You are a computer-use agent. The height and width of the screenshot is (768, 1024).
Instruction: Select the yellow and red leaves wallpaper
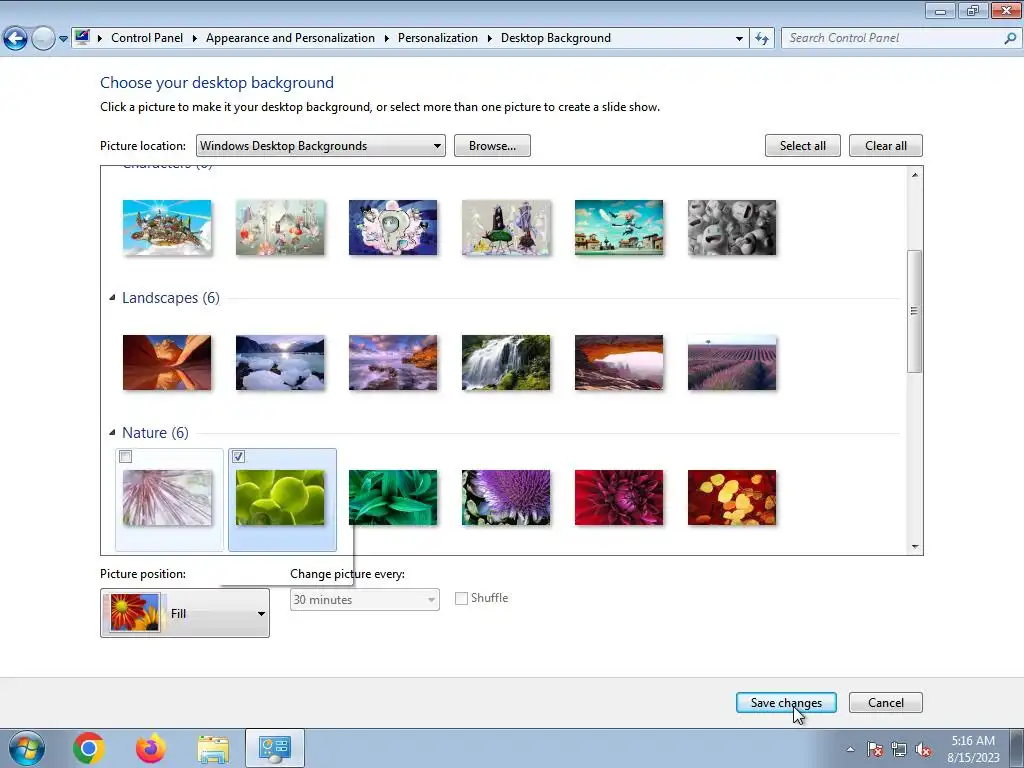[732, 498]
